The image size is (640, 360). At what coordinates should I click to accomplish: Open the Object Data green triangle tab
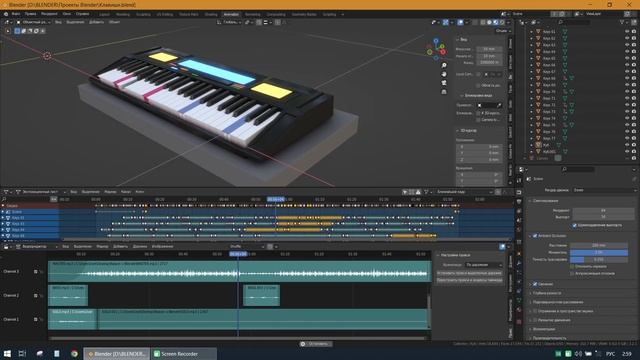tap(519, 301)
